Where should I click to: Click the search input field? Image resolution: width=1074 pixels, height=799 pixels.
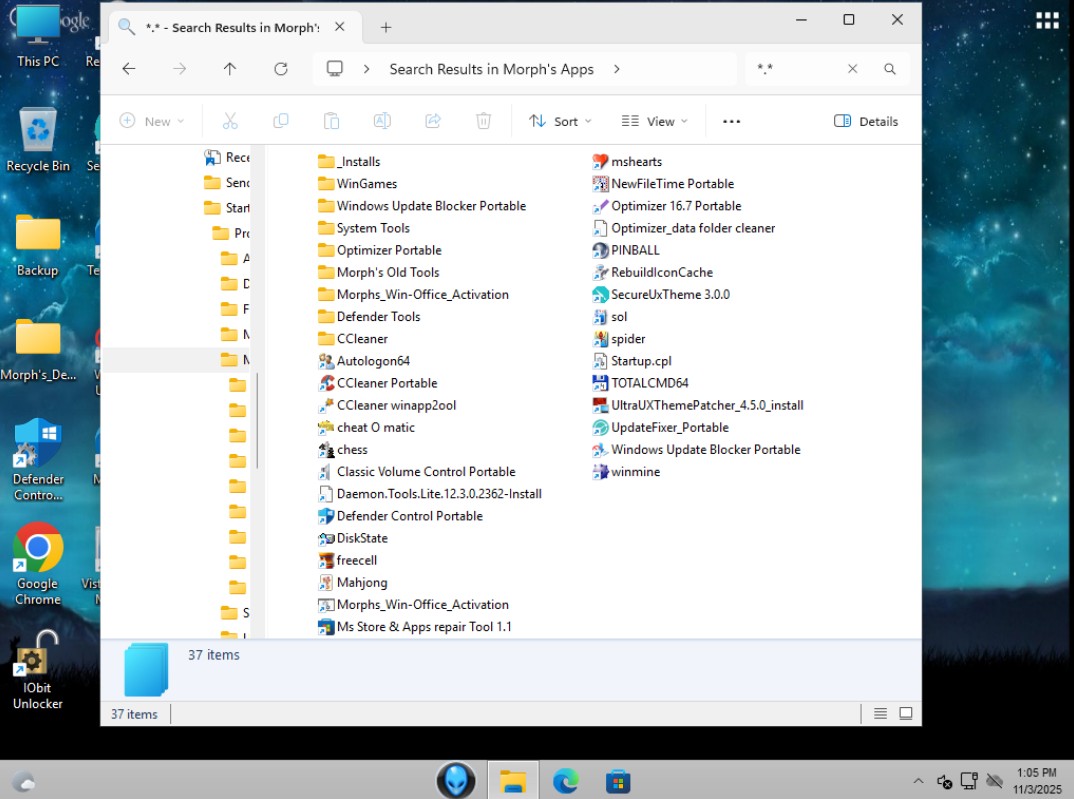coord(795,69)
